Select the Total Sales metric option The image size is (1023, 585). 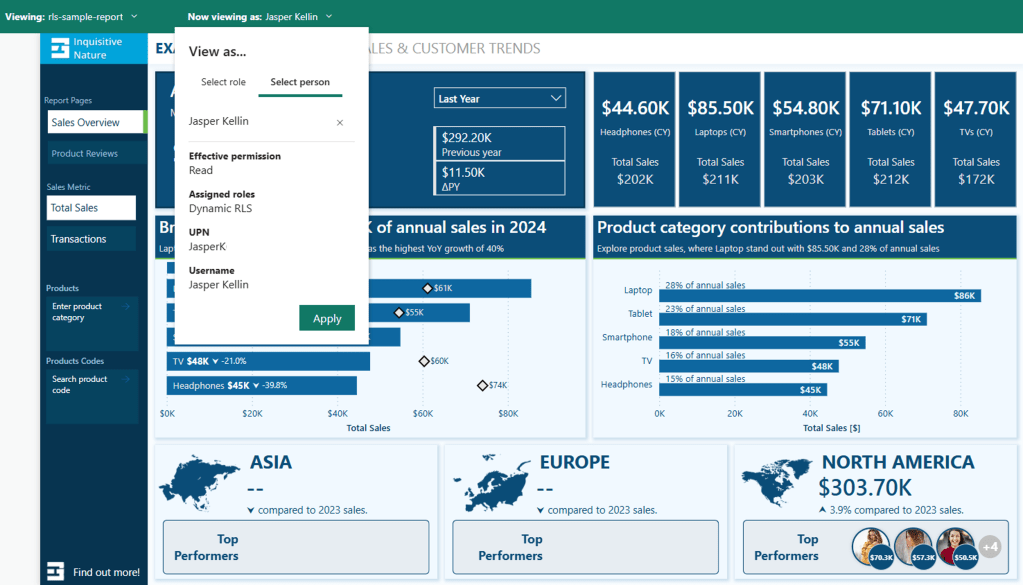click(x=91, y=208)
